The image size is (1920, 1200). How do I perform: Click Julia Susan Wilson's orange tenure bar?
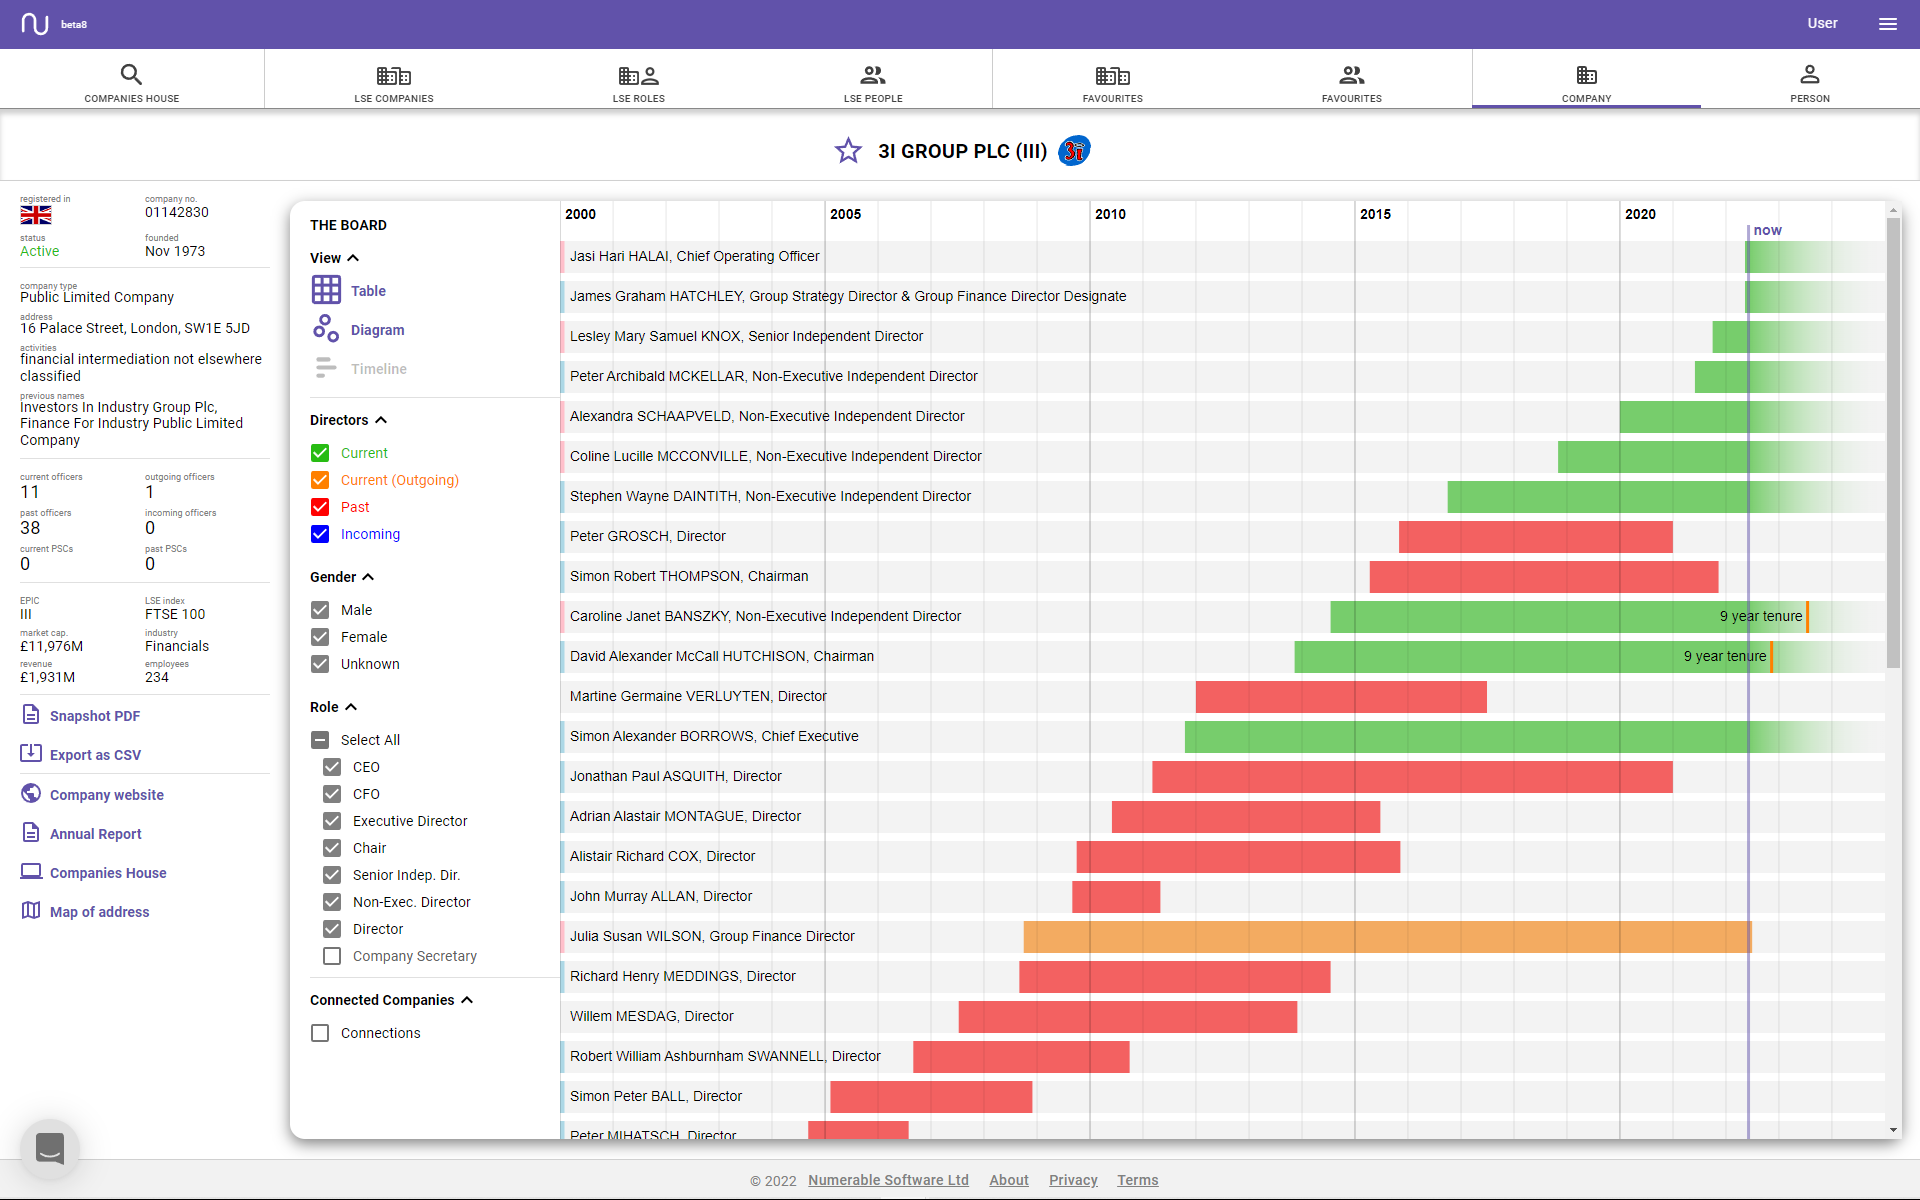[x=1387, y=937]
